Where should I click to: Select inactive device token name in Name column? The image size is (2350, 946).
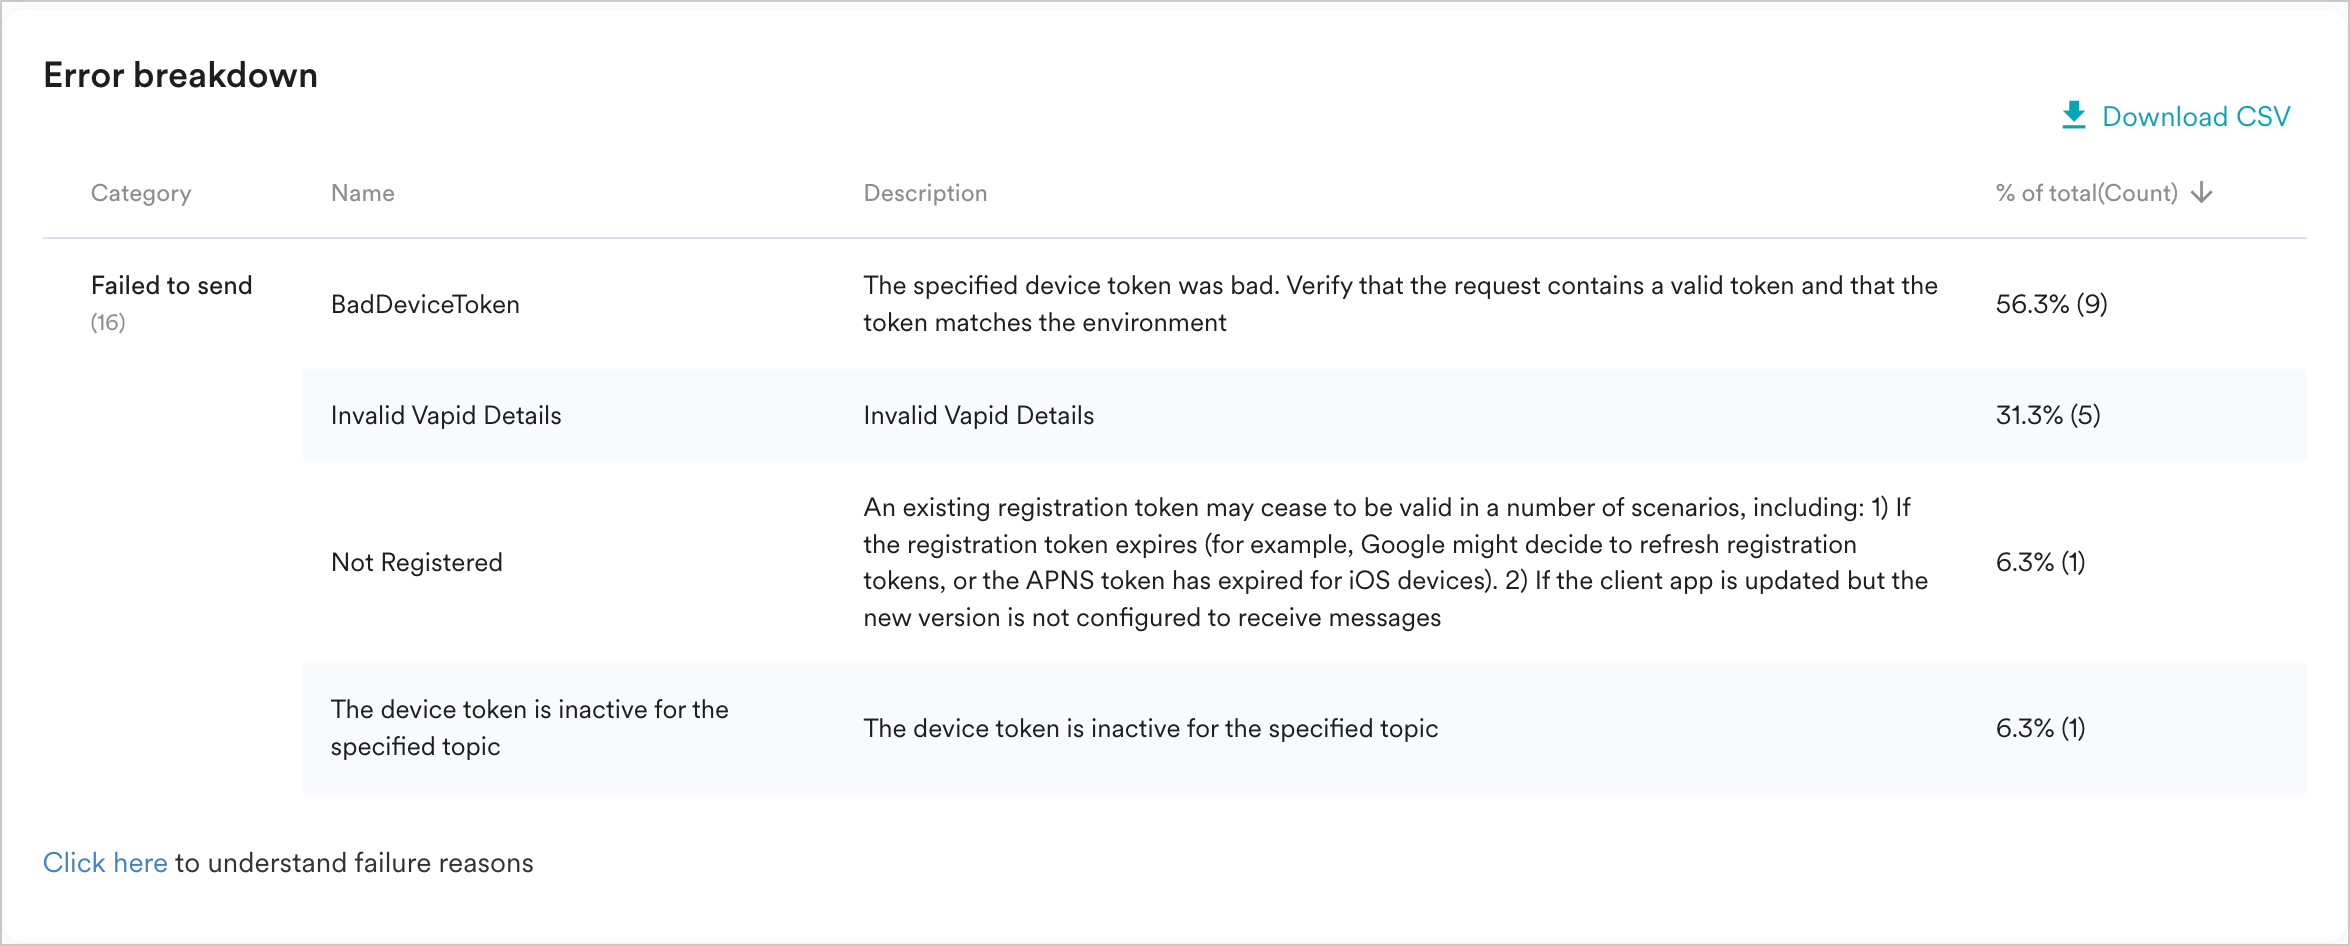point(529,728)
